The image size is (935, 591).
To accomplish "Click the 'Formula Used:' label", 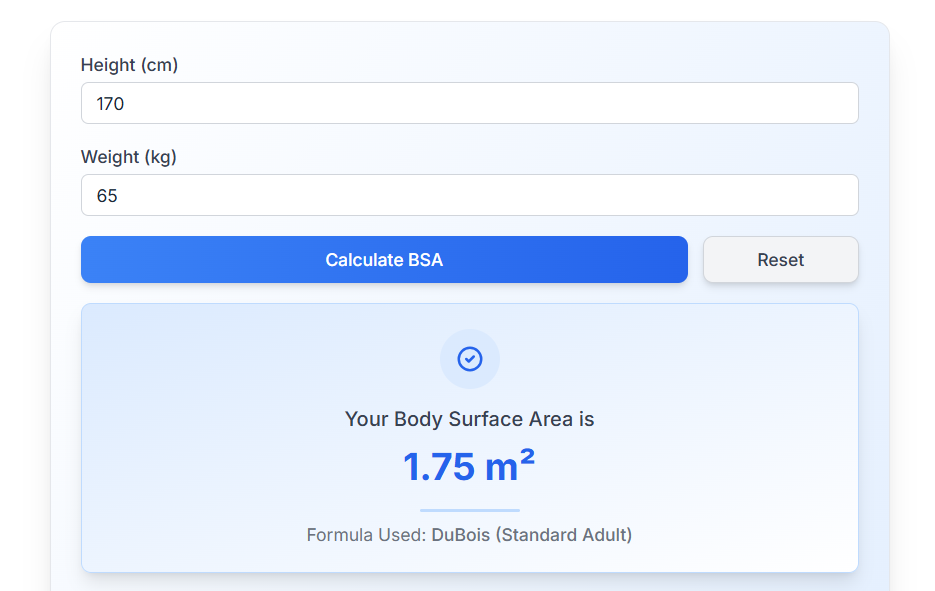I will pyautogui.click(x=366, y=535).
